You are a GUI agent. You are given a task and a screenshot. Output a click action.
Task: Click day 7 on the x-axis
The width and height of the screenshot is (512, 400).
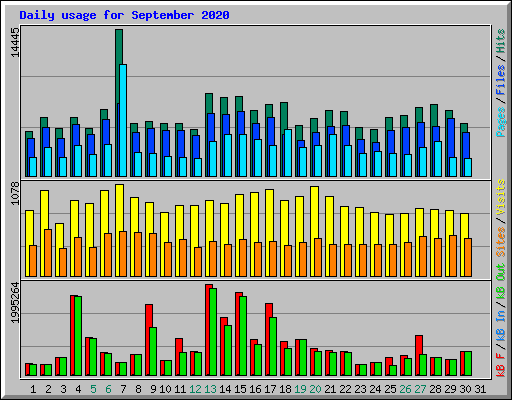click(x=123, y=389)
